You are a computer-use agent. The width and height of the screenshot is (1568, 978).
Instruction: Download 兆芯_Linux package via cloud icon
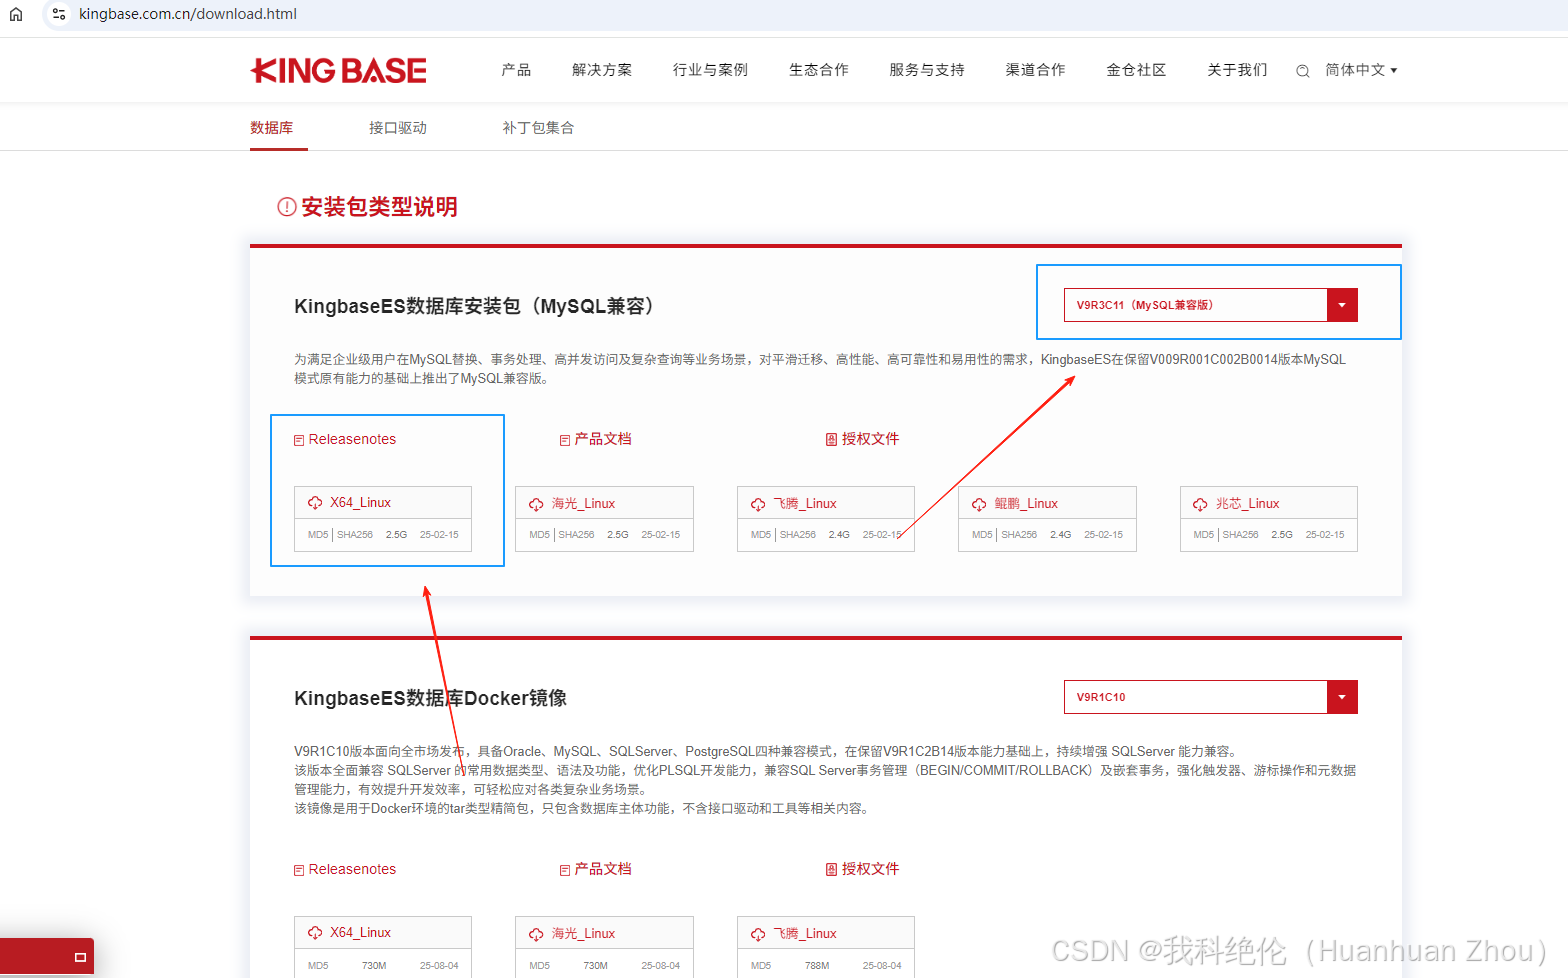(x=1200, y=504)
